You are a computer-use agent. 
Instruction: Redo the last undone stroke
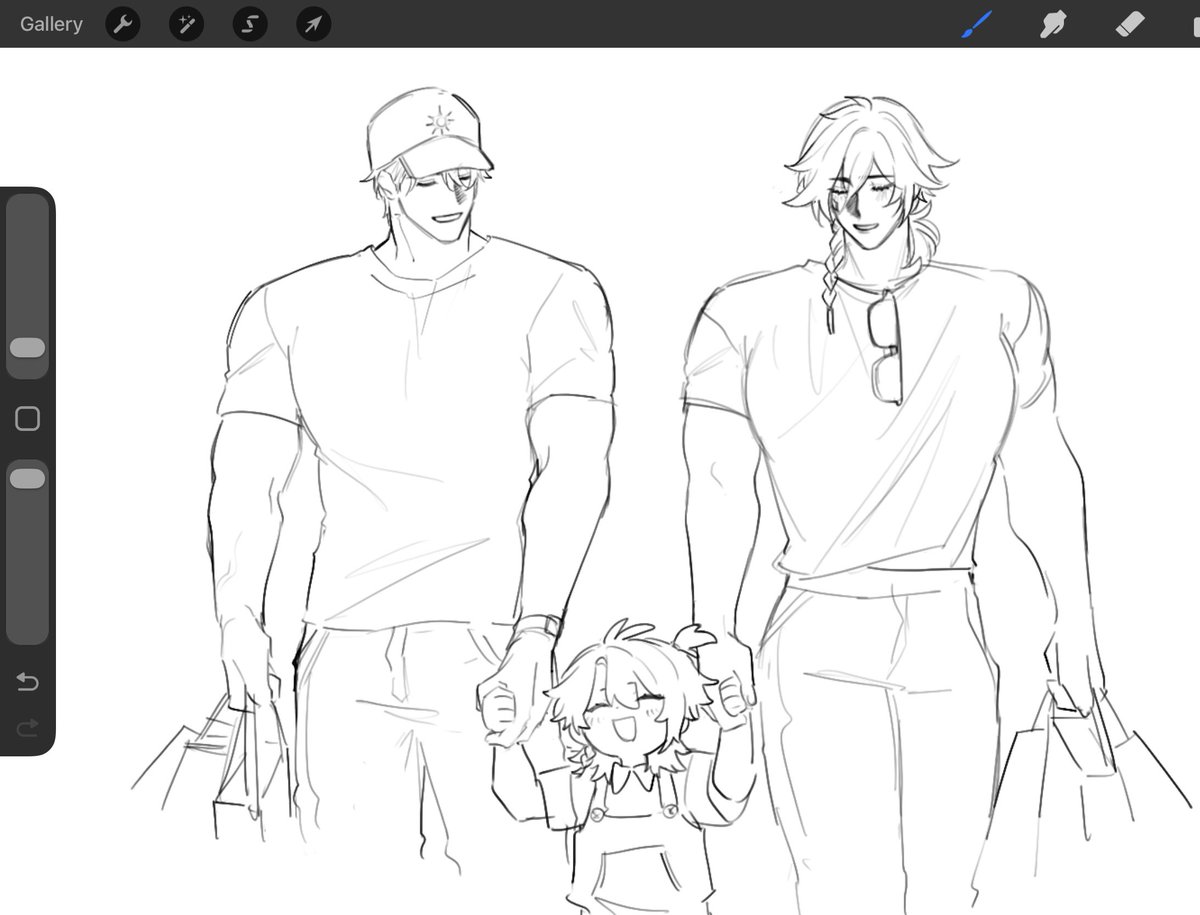pyautogui.click(x=28, y=727)
